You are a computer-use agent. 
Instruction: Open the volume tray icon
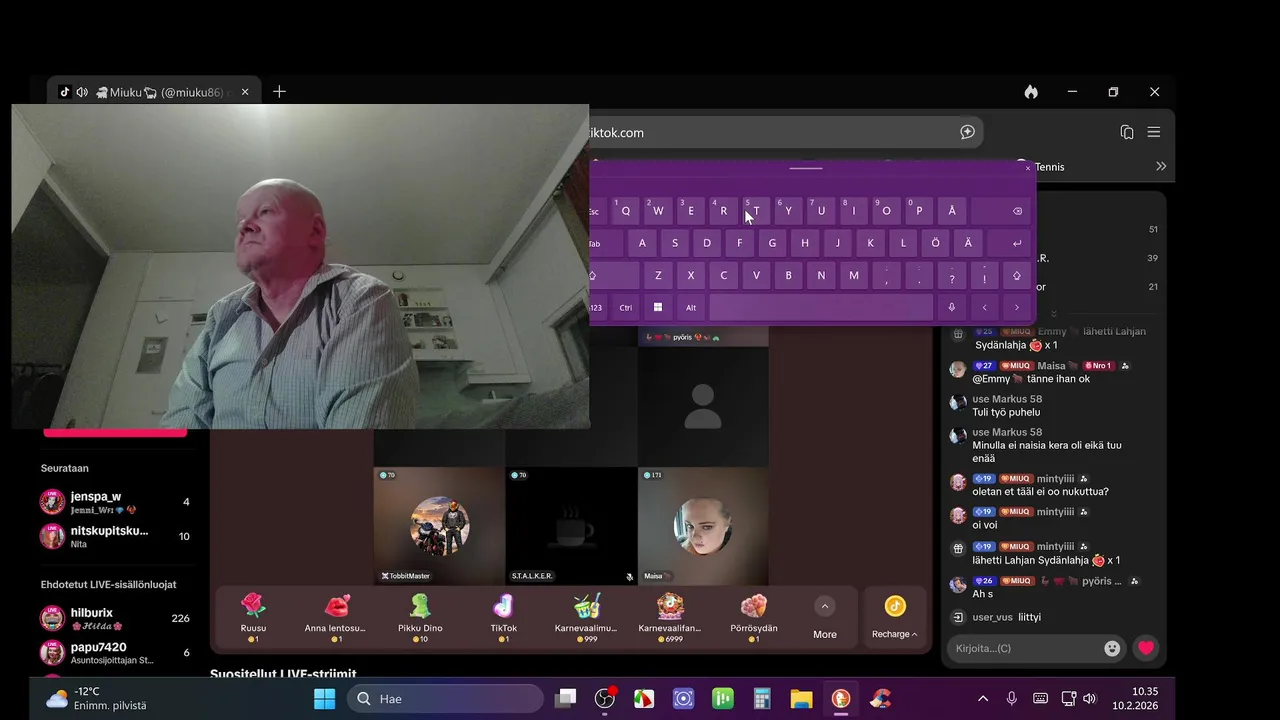1090,698
